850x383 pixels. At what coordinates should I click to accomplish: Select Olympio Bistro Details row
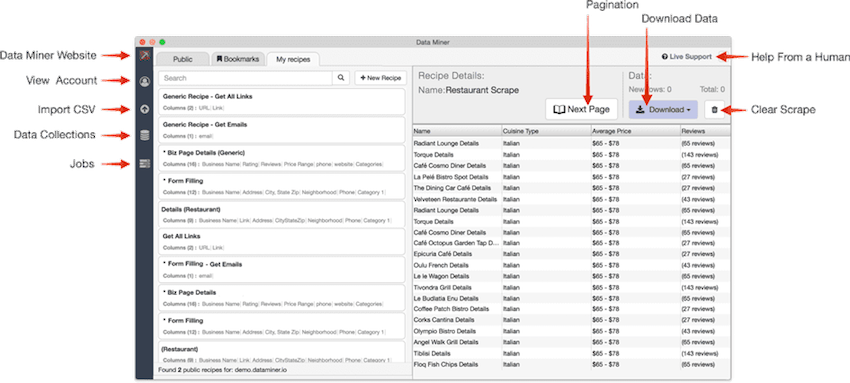[x=571, y=332]
